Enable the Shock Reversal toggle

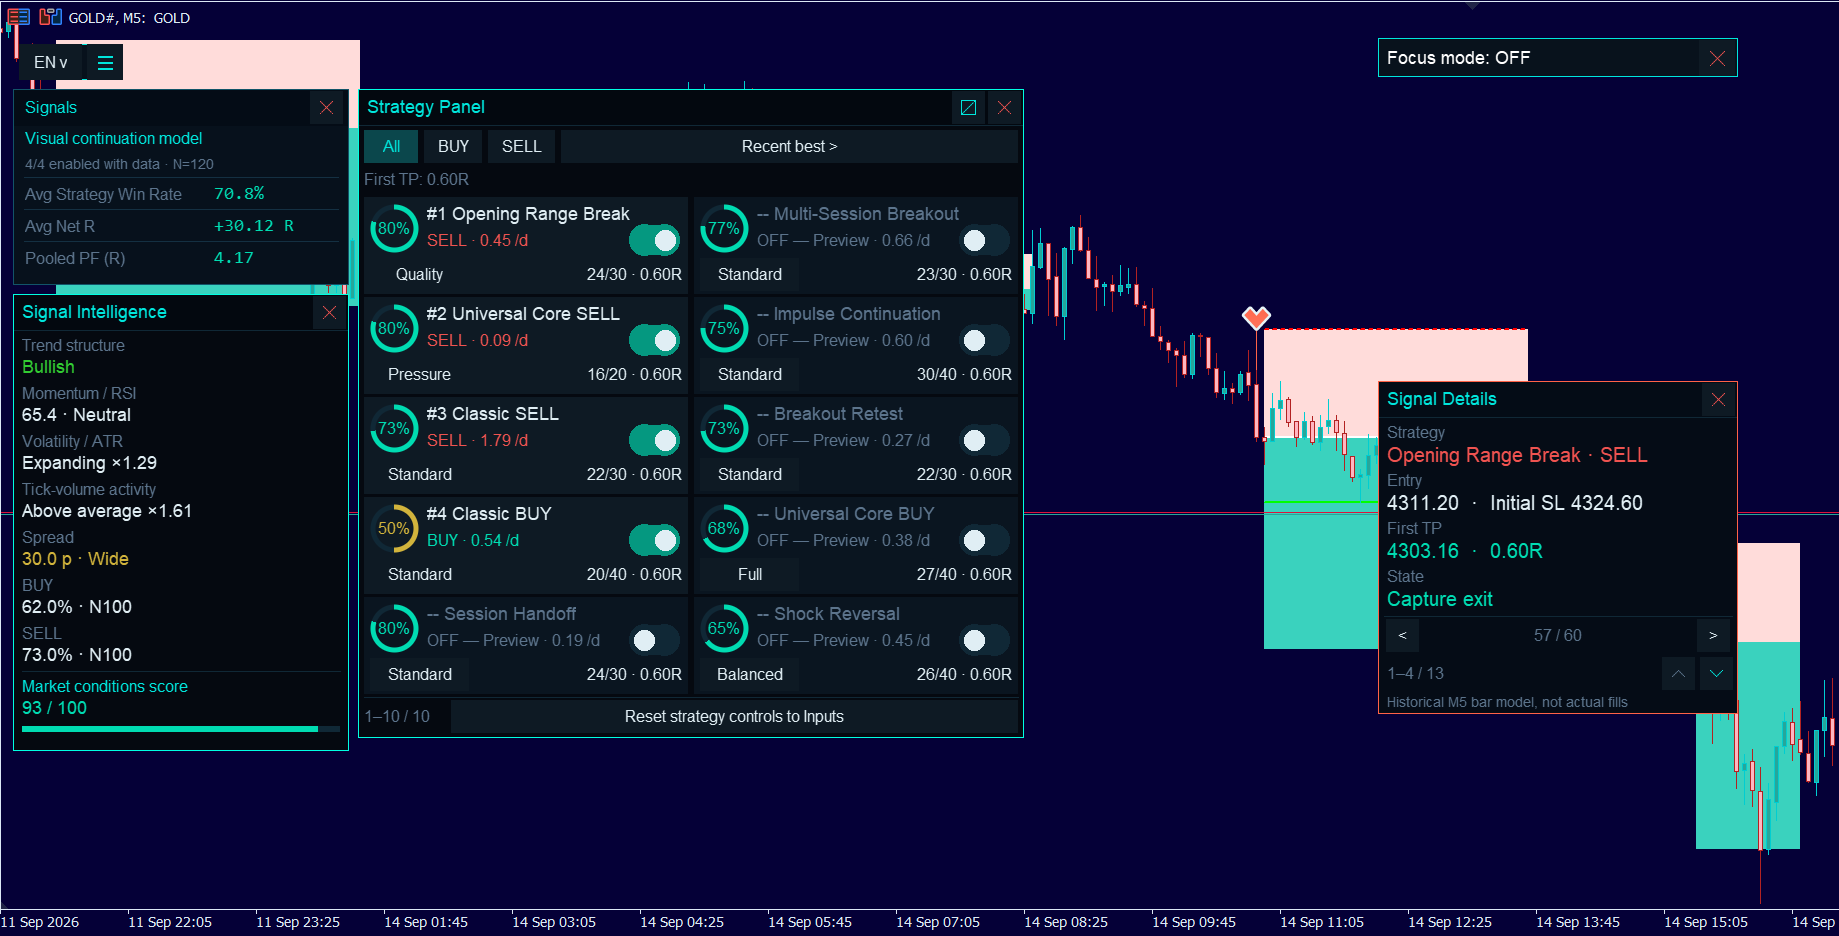984,640
